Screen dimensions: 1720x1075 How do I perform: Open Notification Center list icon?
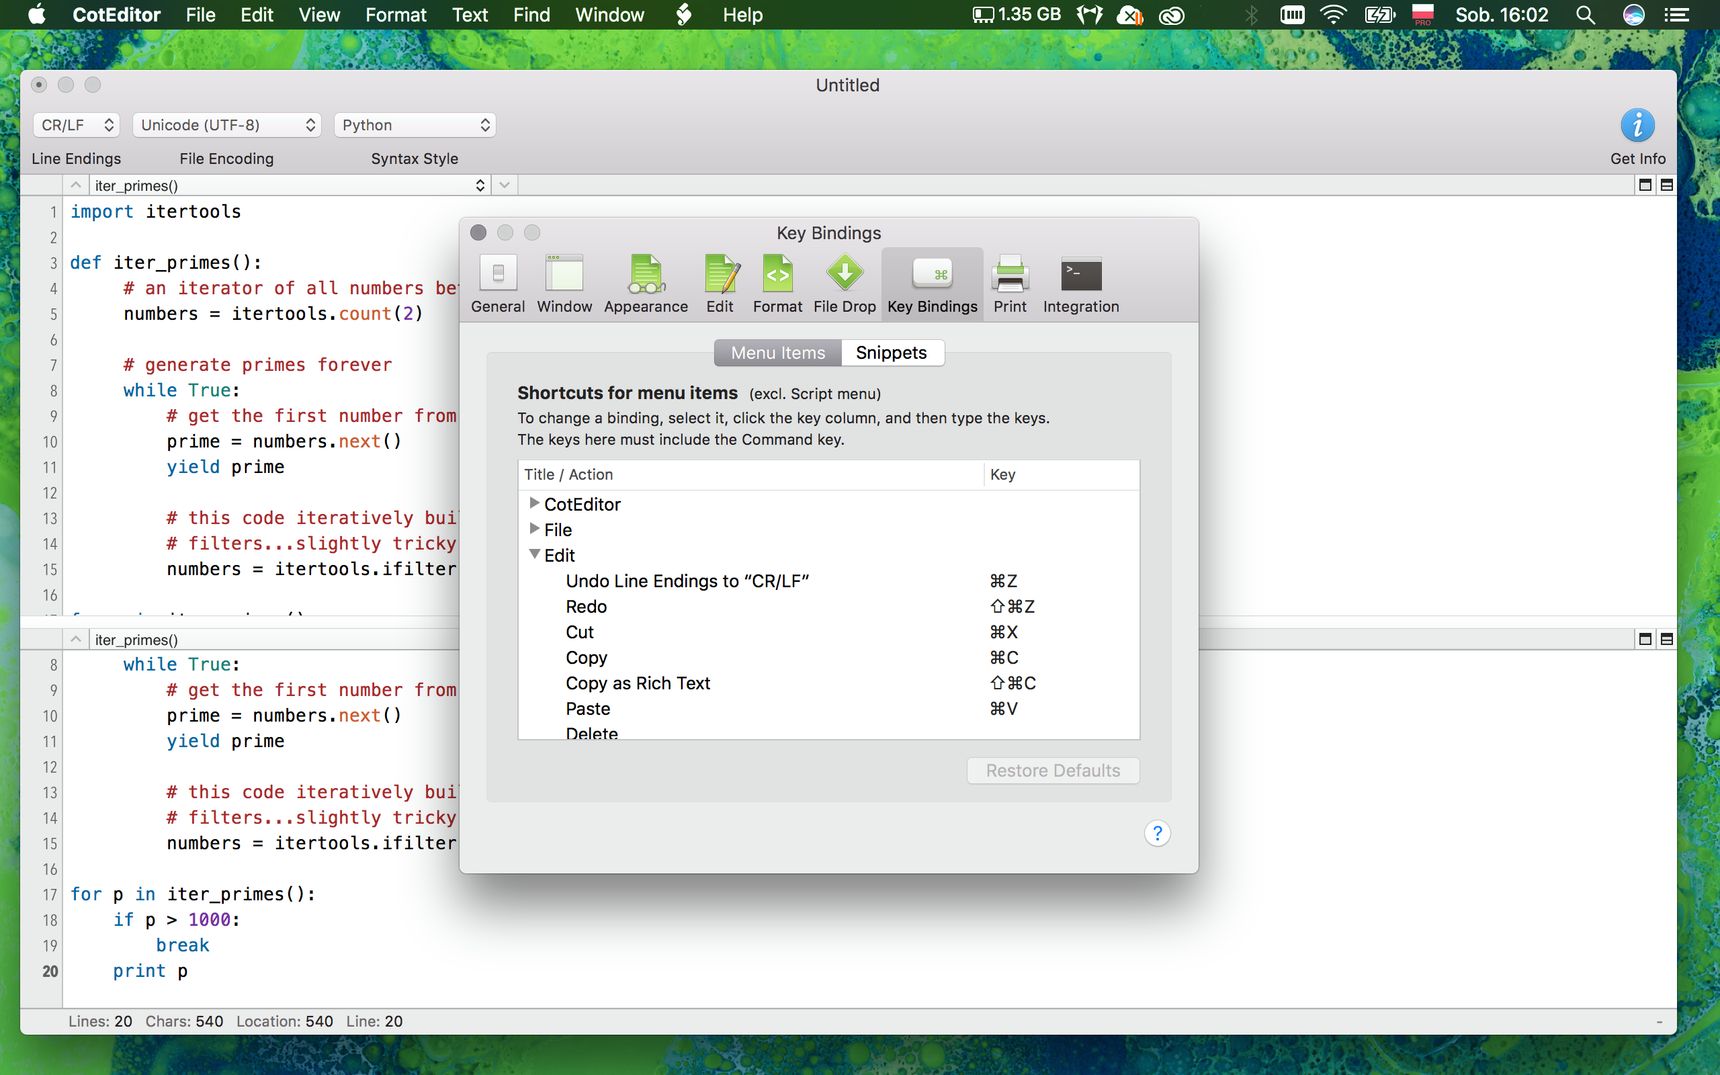point(1677,15)
